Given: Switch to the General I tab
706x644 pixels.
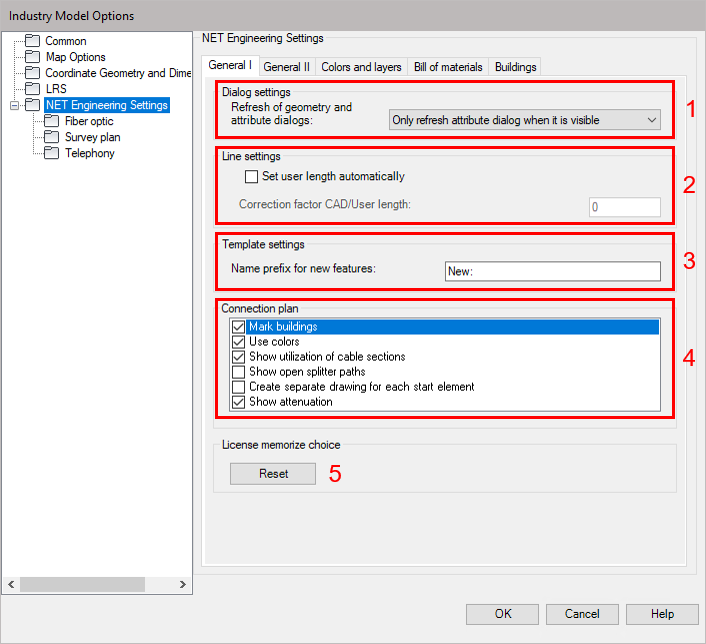Looking at the screenshot, I should click(x=230, y=65).
